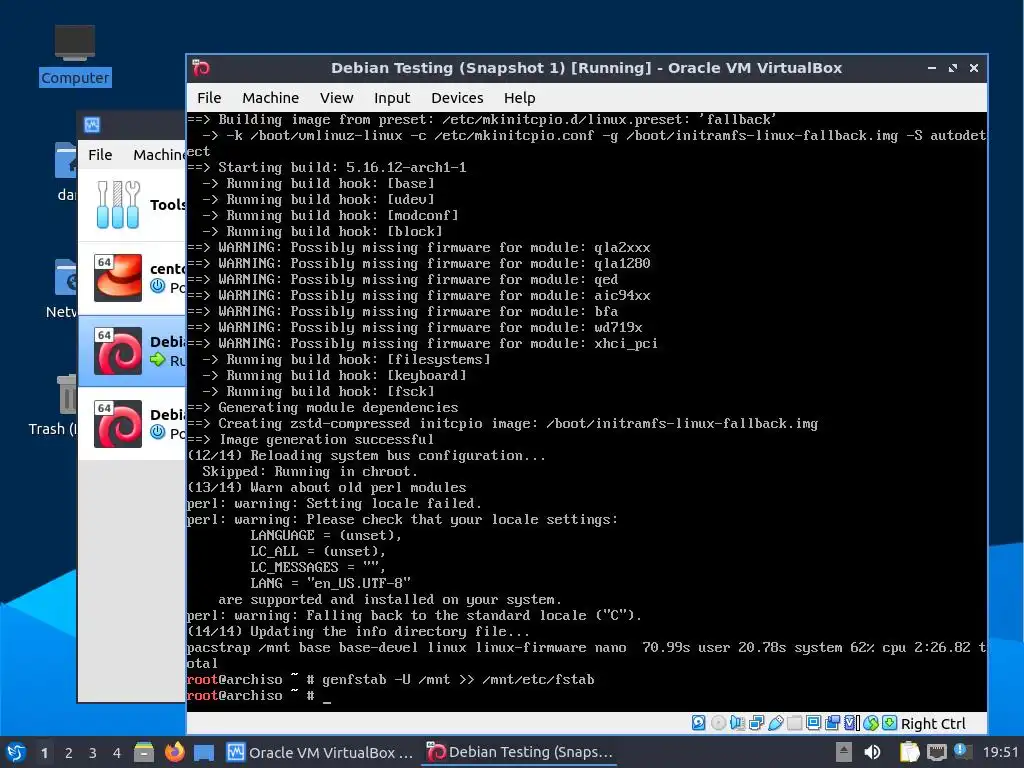Open the File menu in the Debian VM window
The height and width of the screenshot is (768, 1024).
(x=209, y=98)
